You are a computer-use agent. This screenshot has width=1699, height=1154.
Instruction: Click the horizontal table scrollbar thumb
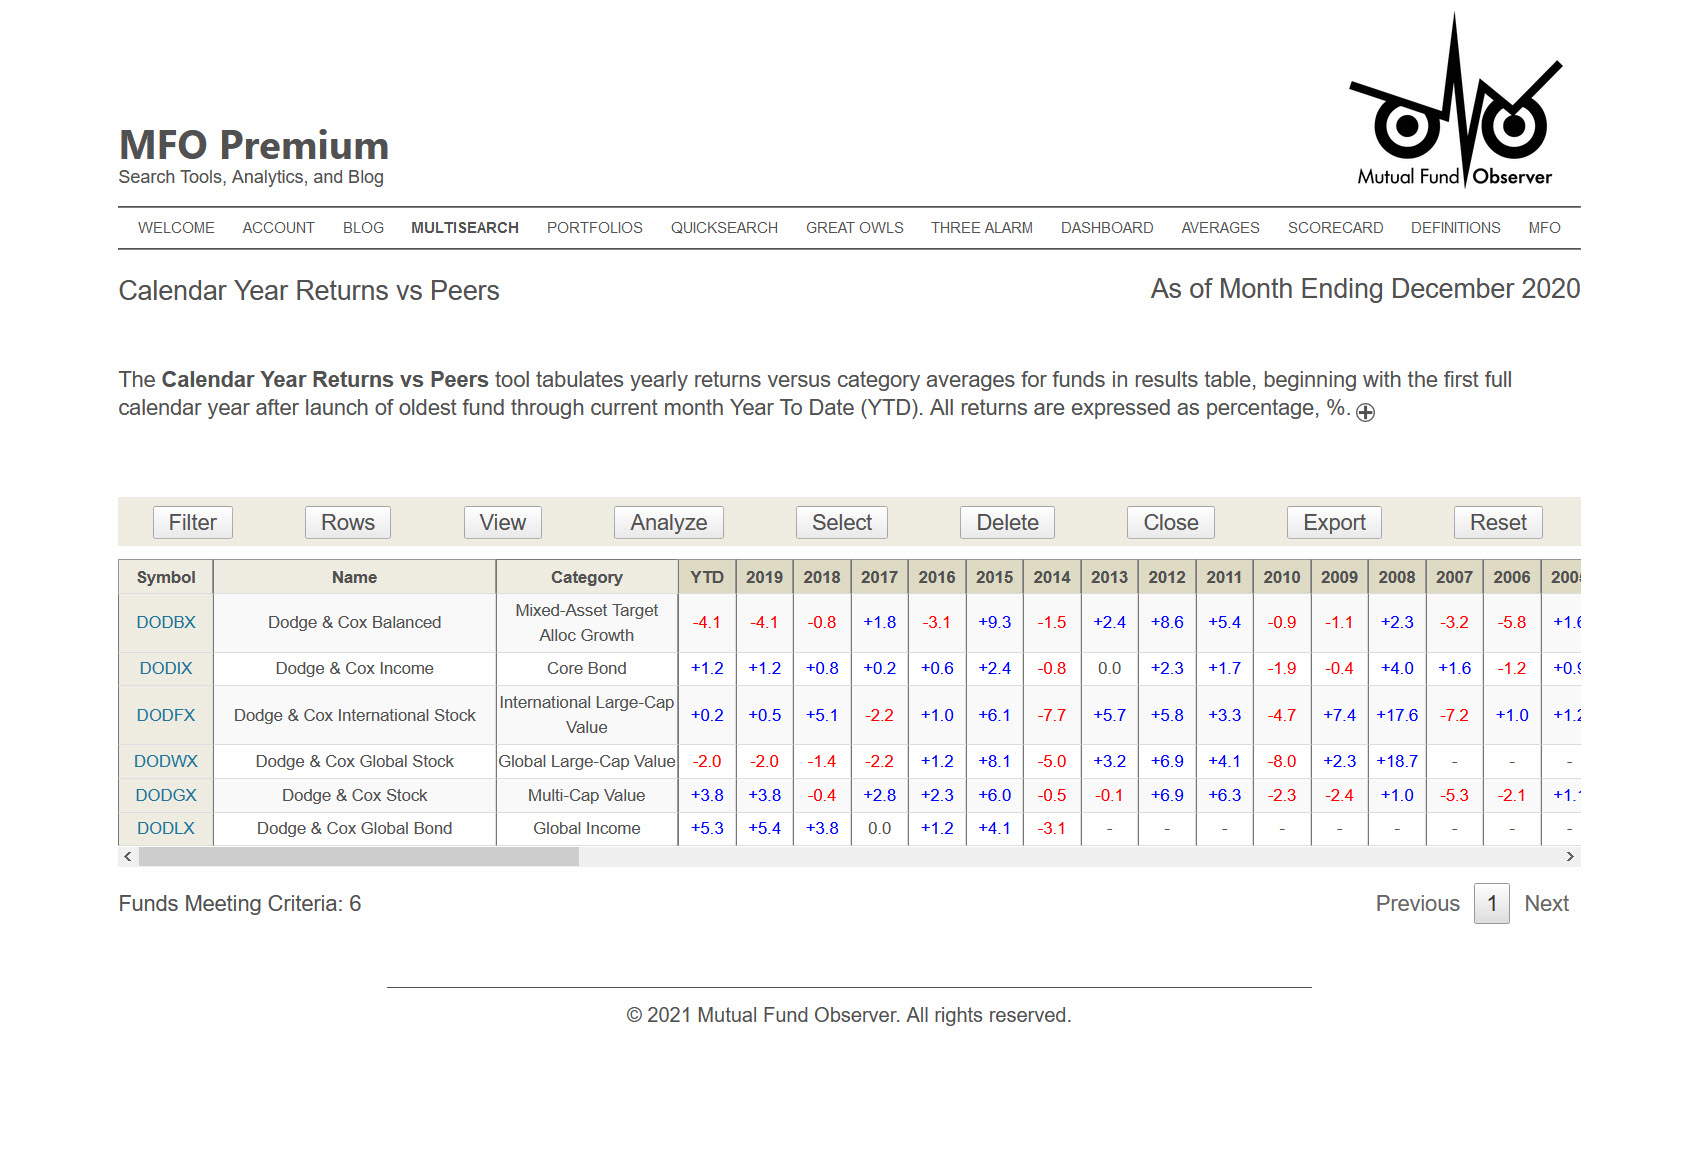tap(359, 857)
